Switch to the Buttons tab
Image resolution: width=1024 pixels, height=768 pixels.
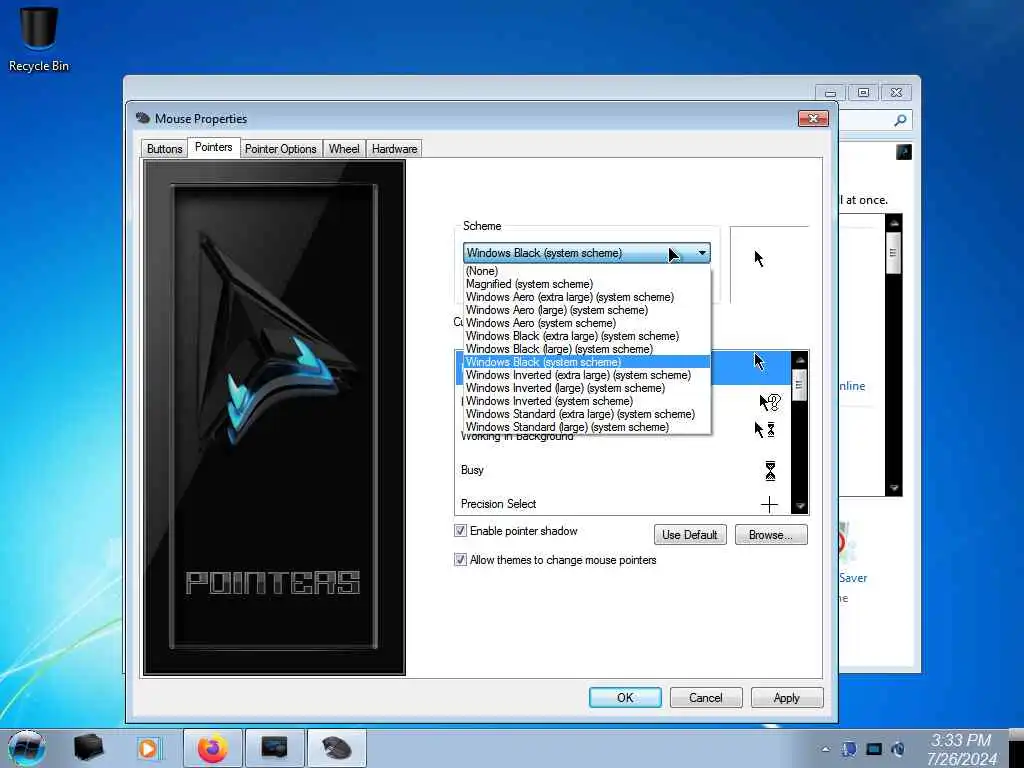[x=165, y=149]
